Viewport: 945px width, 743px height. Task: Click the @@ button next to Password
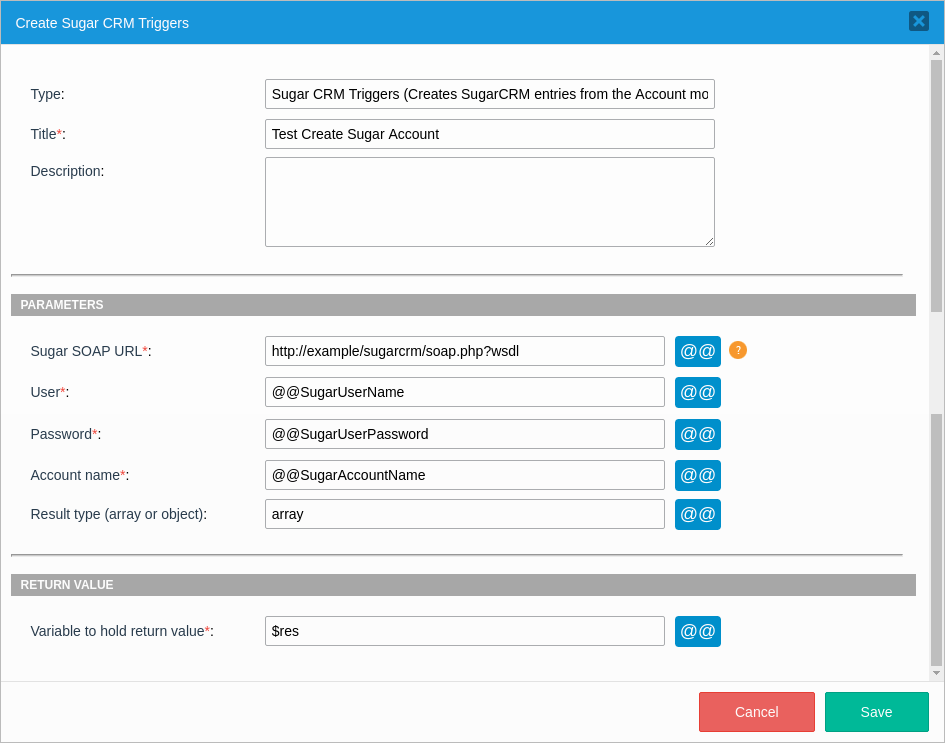pyautogui.click(x=697, y=434)
